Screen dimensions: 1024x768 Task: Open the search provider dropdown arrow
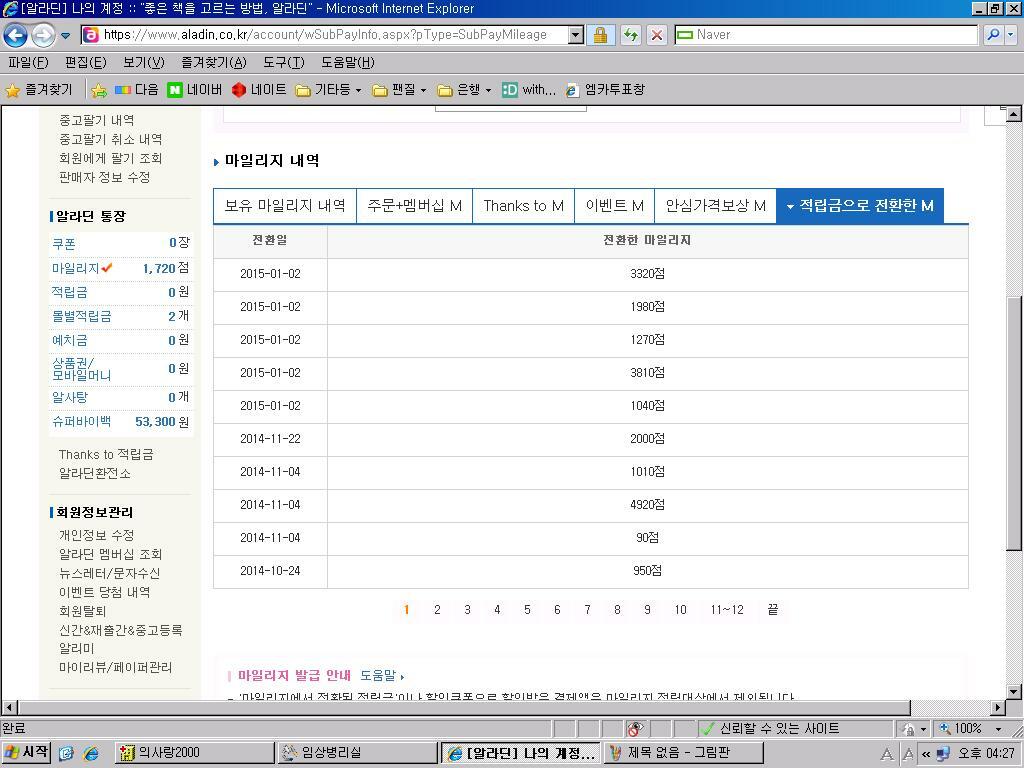click(1010, 35)
